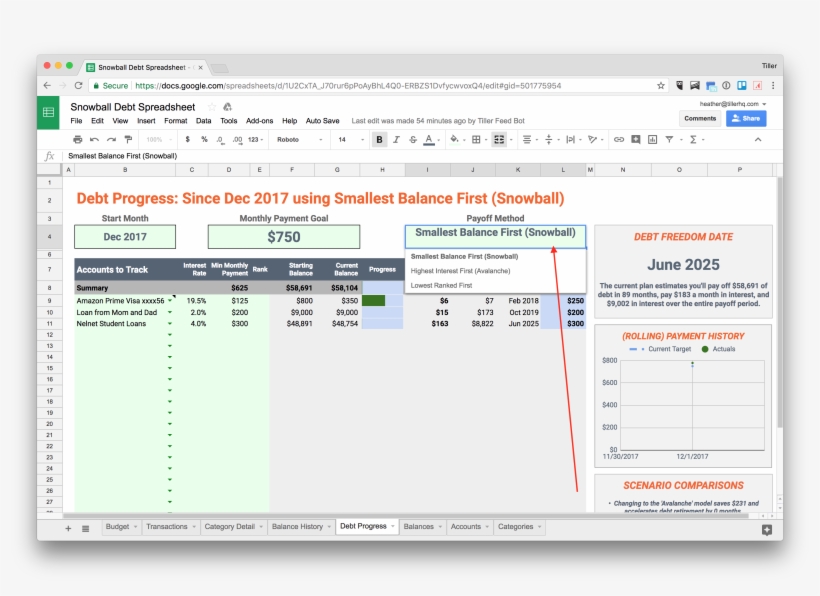Redo the last action
Screen dimensions: 820x596
111,140
